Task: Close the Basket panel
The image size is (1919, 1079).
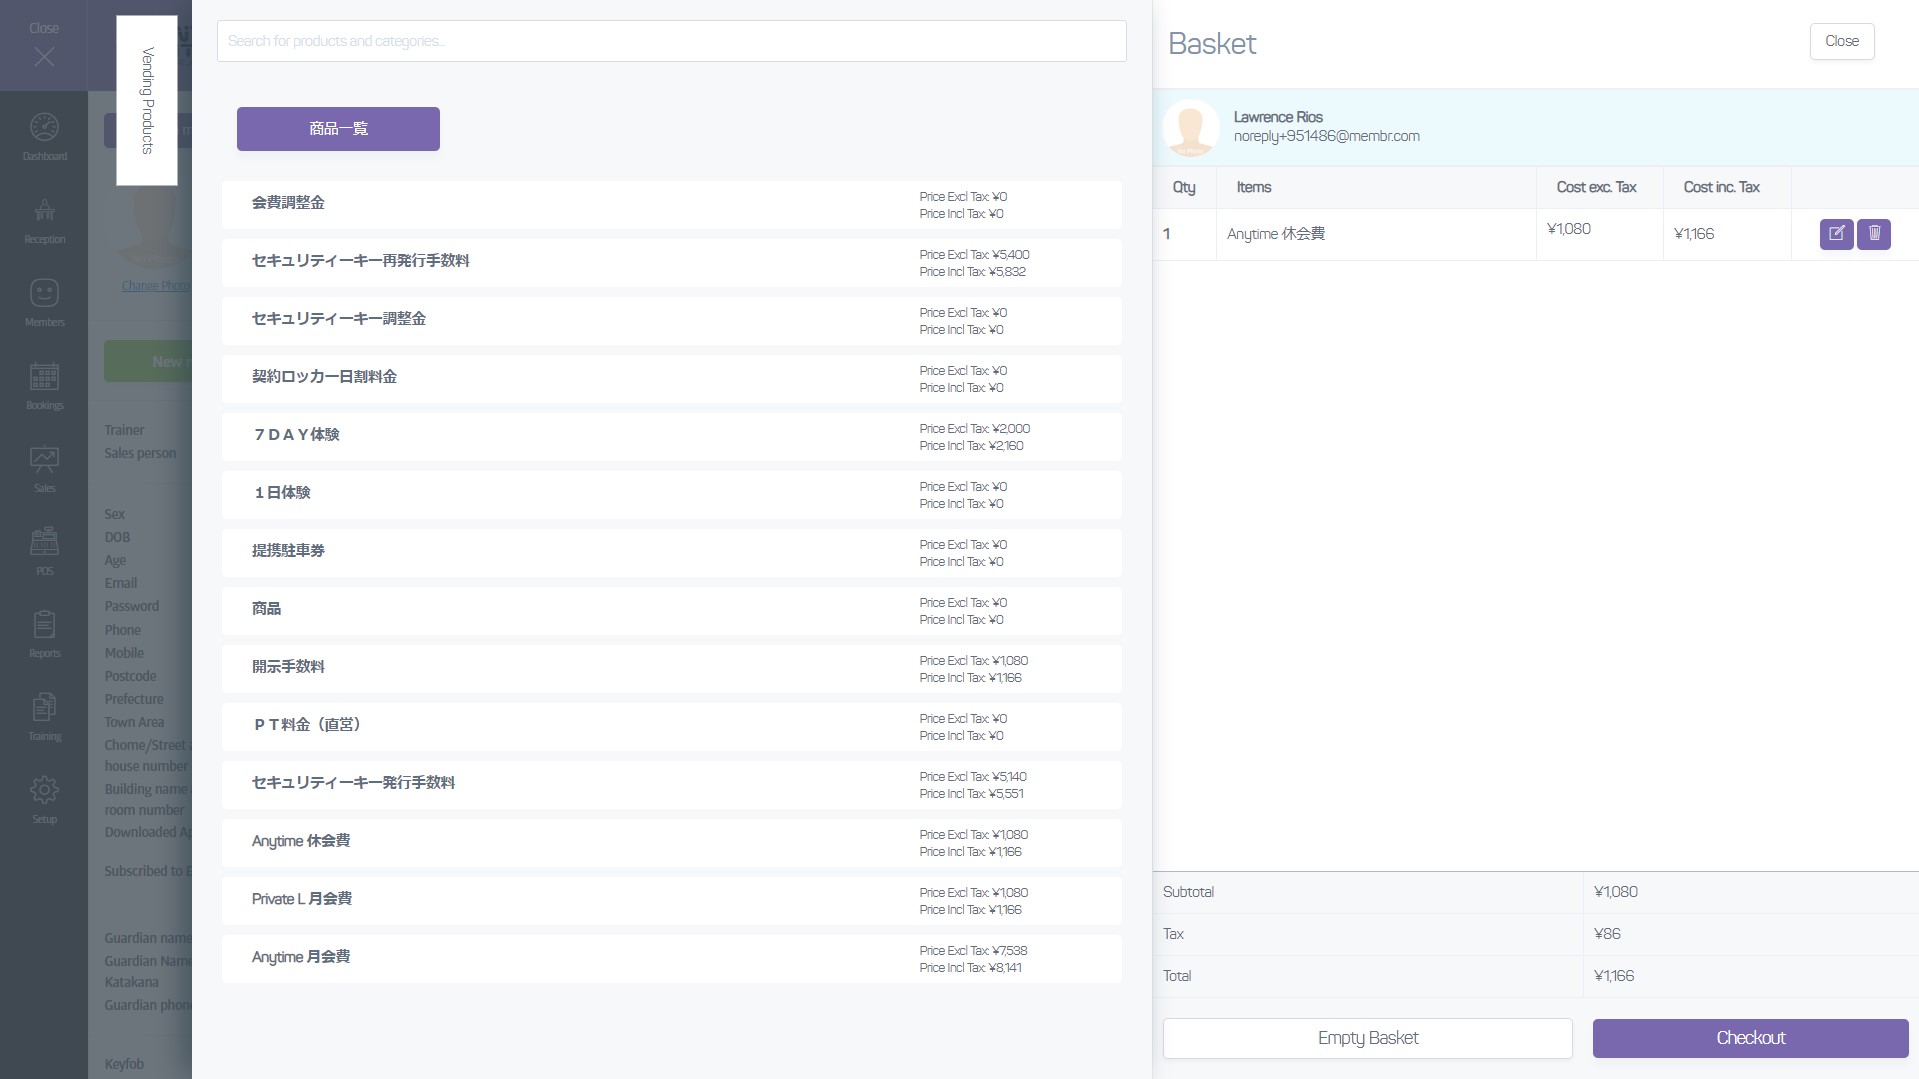Action: click(1842, 41)
